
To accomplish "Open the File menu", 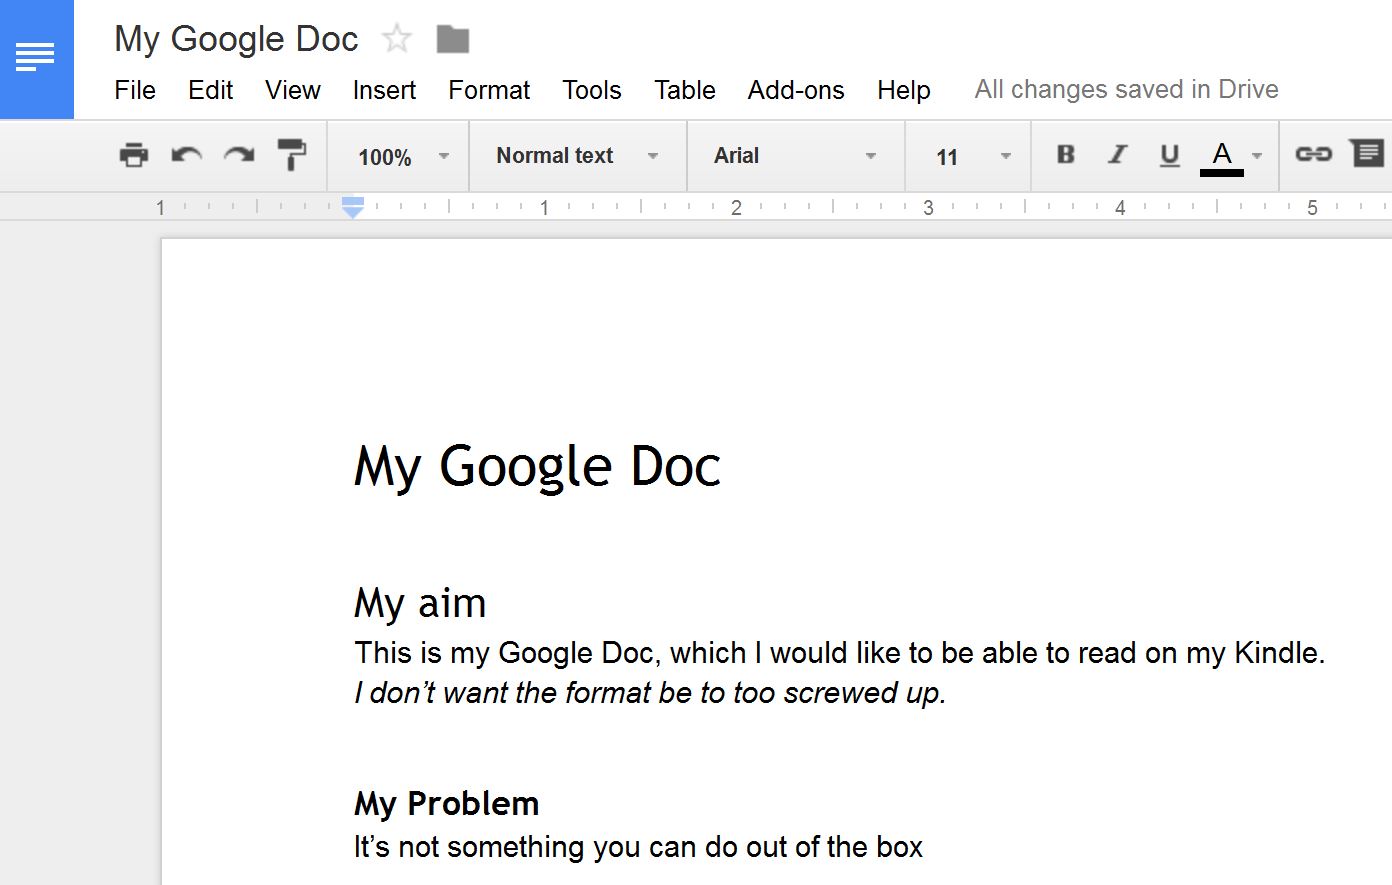I will coord(135,90).
